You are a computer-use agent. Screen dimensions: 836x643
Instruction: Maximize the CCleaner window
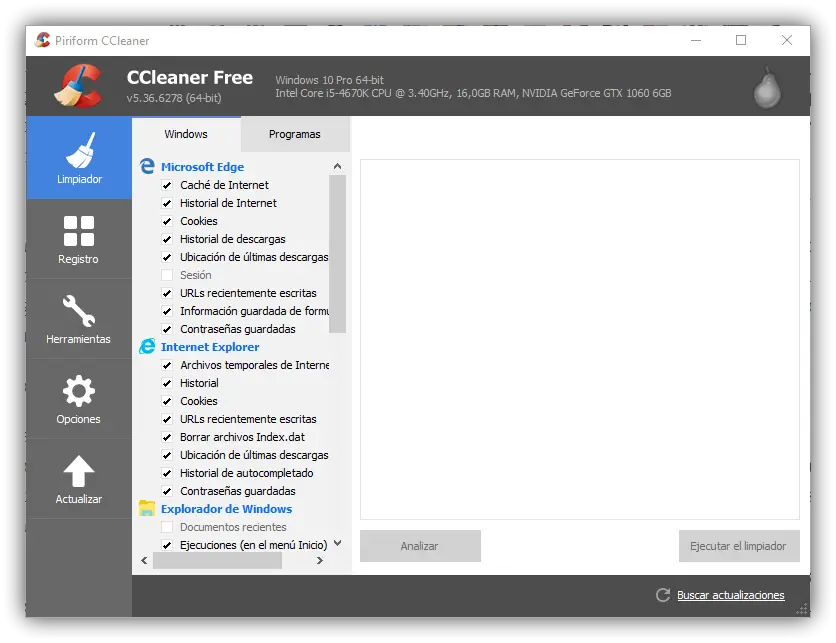[x=741, y=40]
